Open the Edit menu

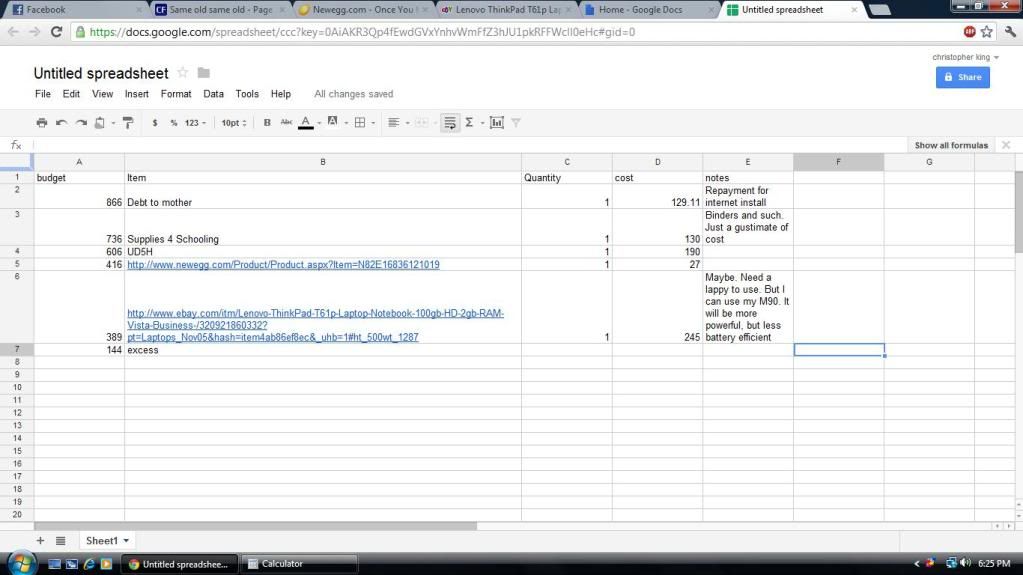pyautogui.click(x=71, y=94)
